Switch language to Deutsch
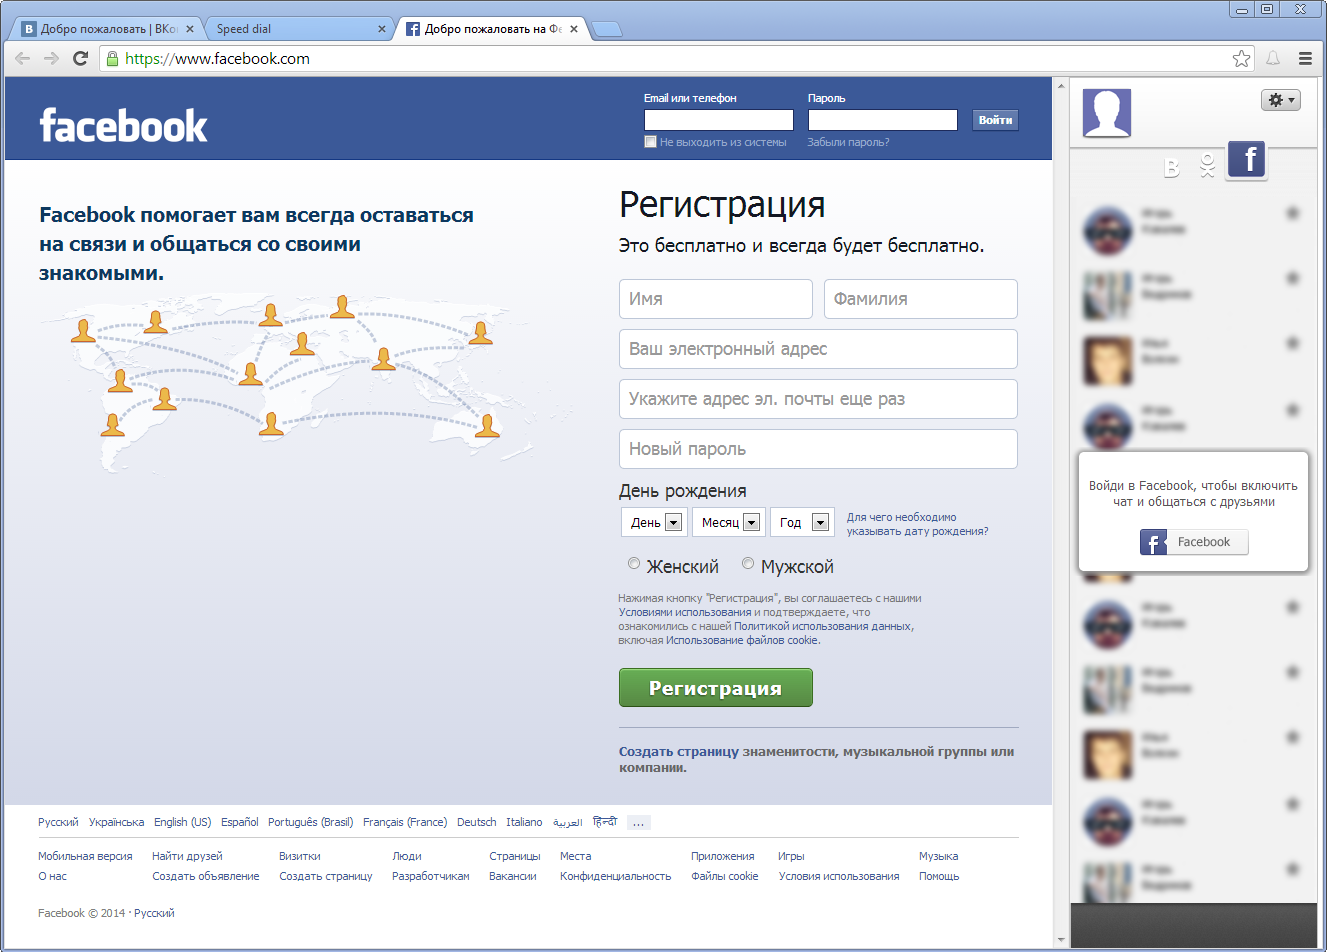Screen dimensions: 1327x952 (x=477, y=823)
